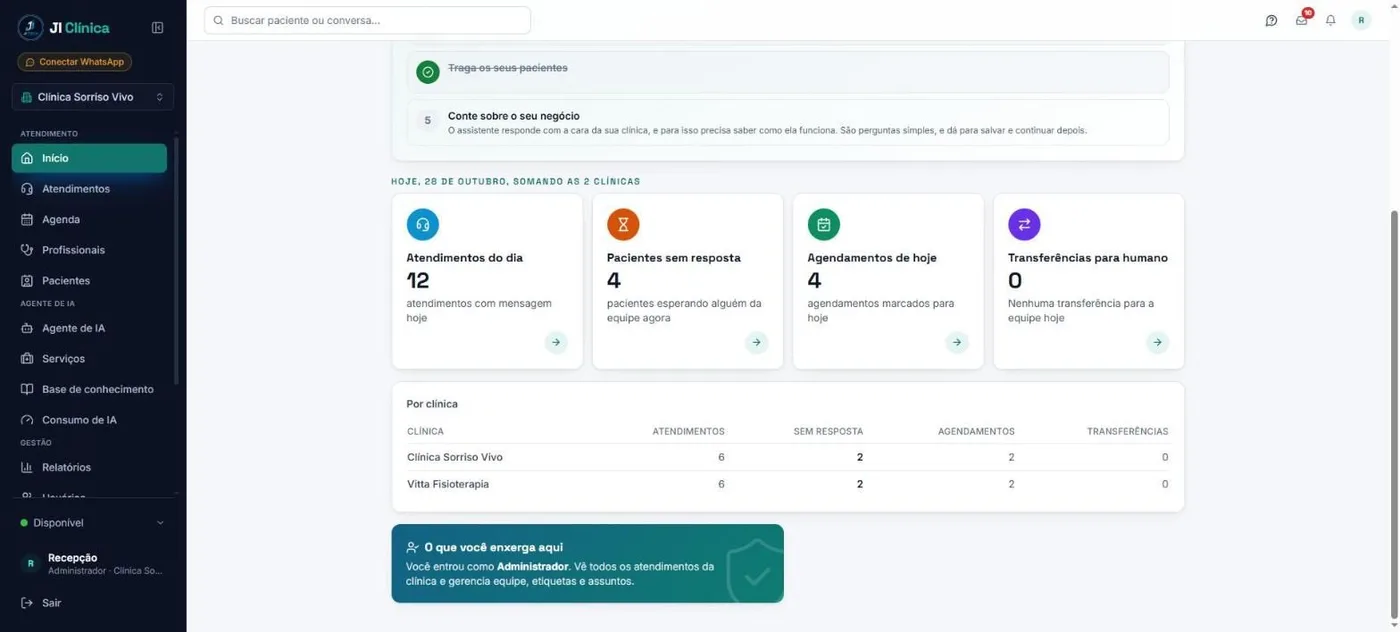Screen dimensions: 1400x632
Task: Open Atendimentos in sidebar
Action: tap(89, 189)
